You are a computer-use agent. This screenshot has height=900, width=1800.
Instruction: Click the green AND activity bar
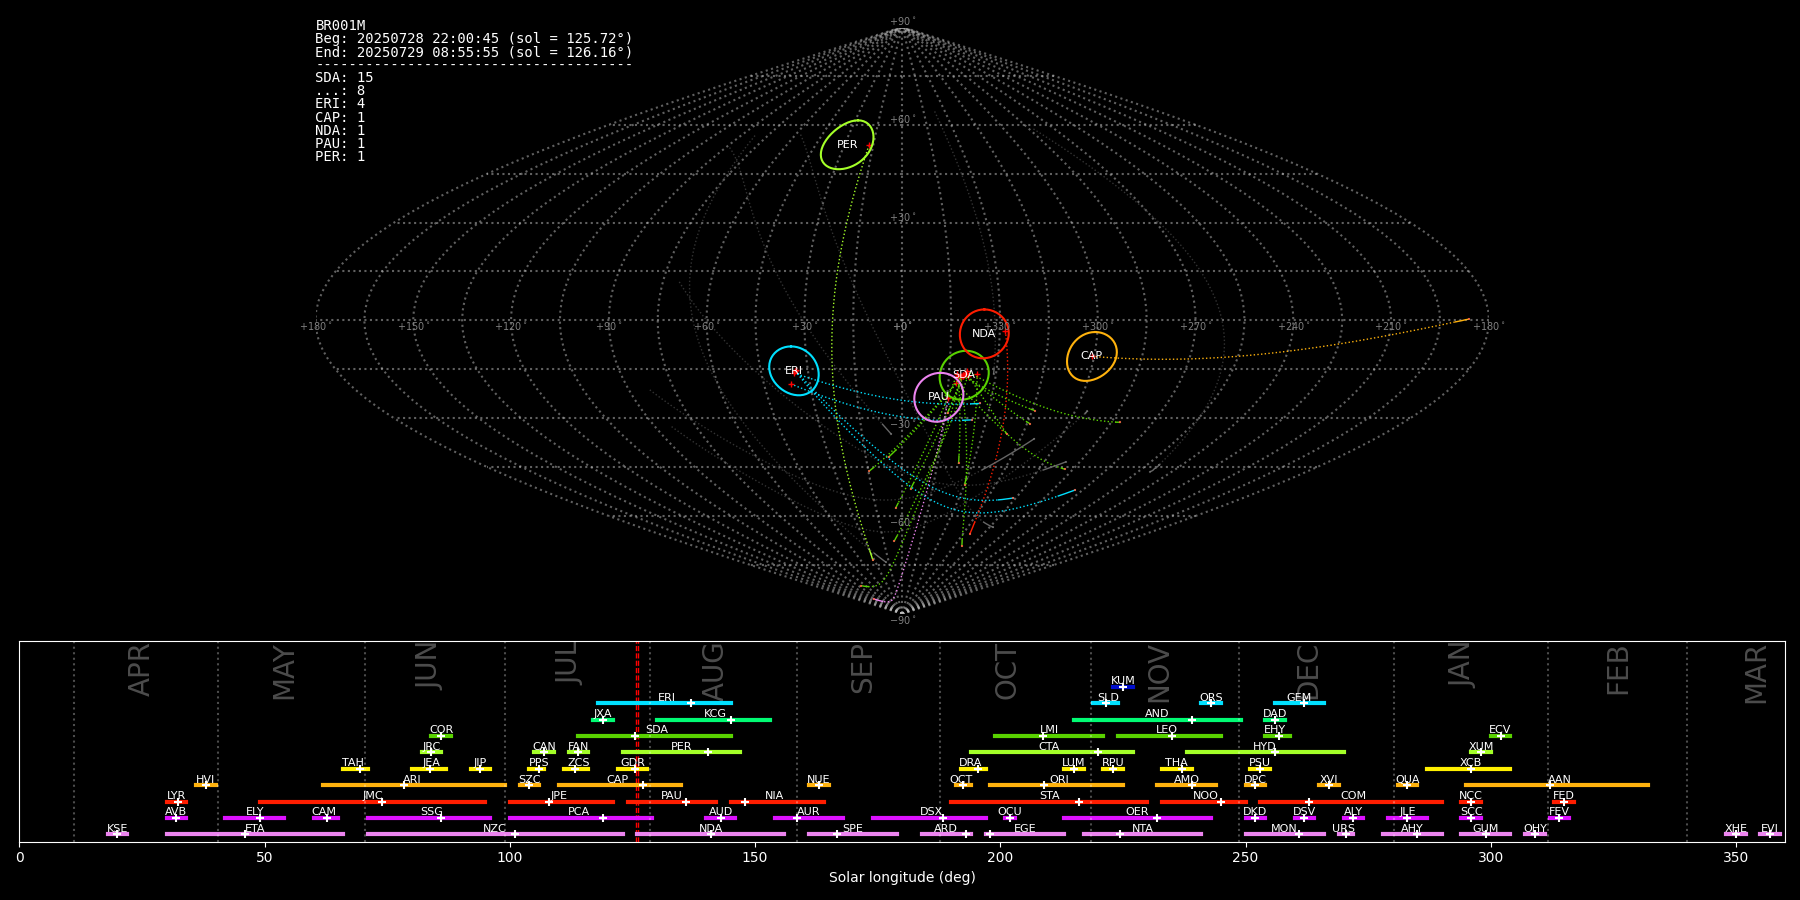coord(1157,719)
